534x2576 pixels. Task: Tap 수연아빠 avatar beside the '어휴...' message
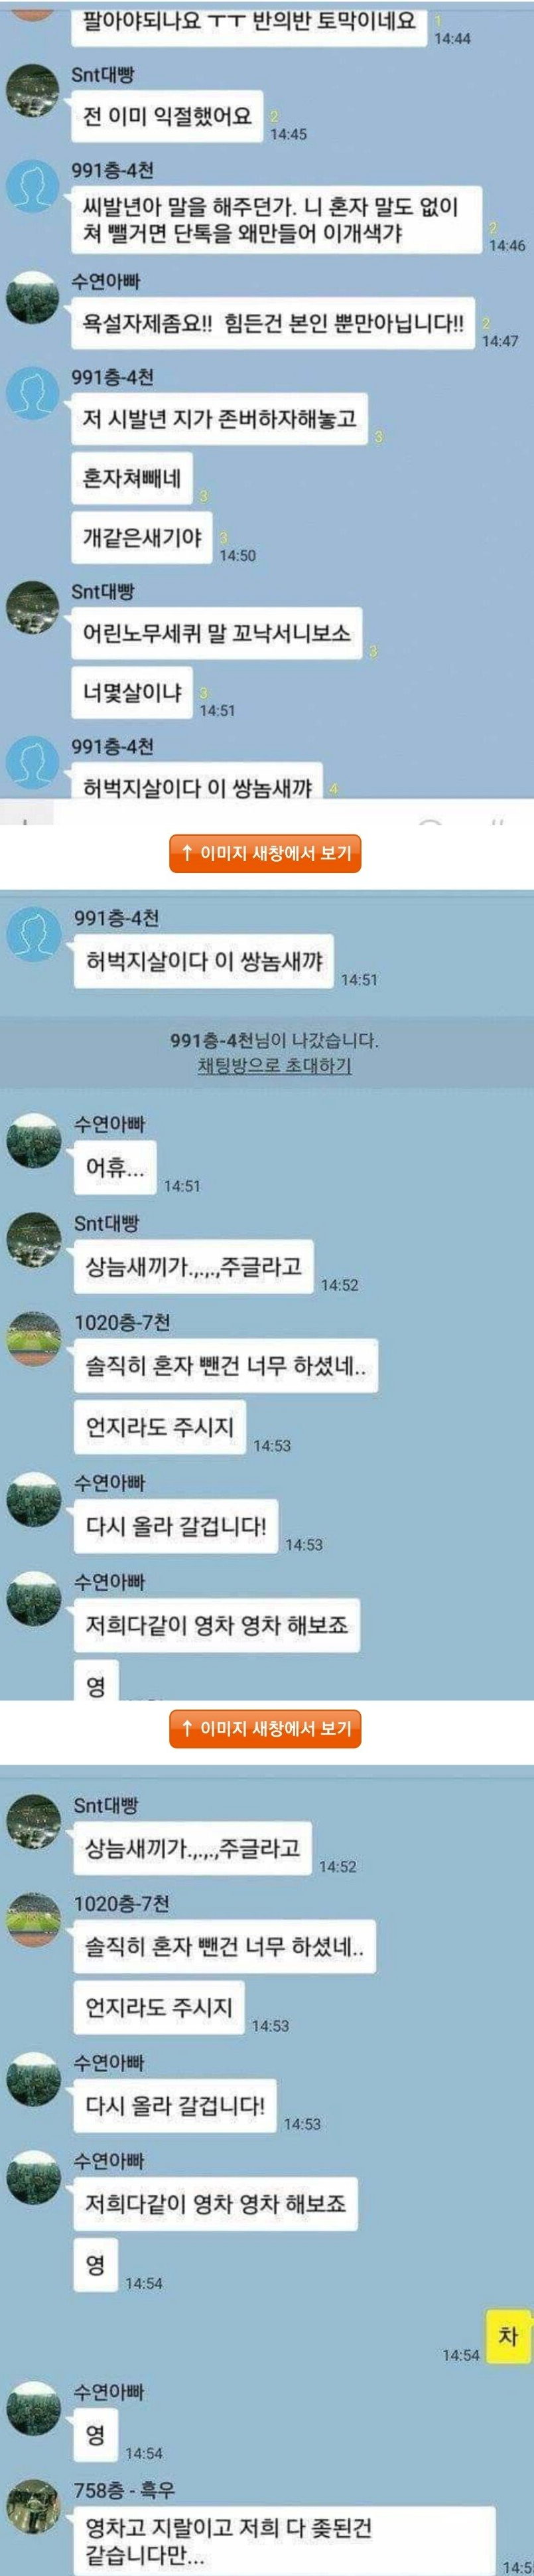34,1140
